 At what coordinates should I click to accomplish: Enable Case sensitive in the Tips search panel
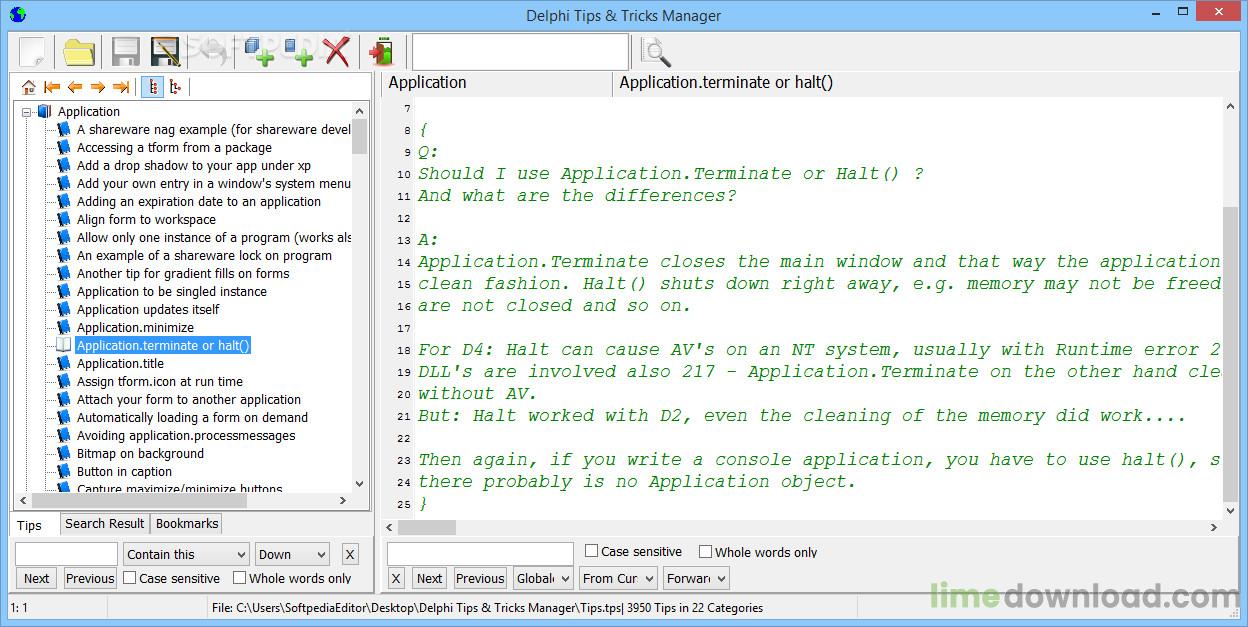click(x=128, y=577)
